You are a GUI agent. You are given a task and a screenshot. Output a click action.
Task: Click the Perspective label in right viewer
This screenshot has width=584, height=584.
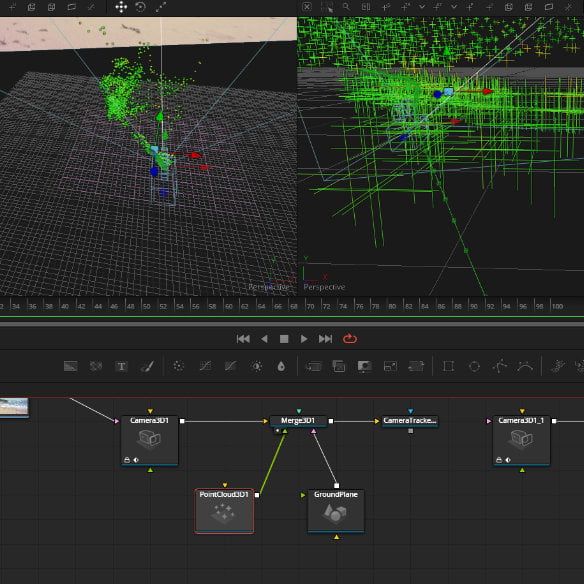(x=324, y=287)
